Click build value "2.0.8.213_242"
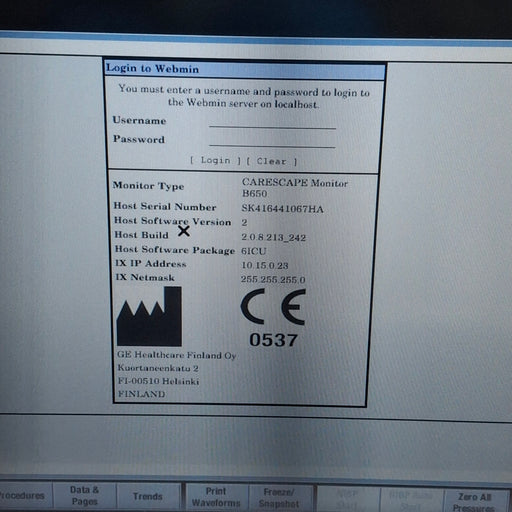Image resolution: width=512 pixels, height=512 pixels. click(274, 237)
